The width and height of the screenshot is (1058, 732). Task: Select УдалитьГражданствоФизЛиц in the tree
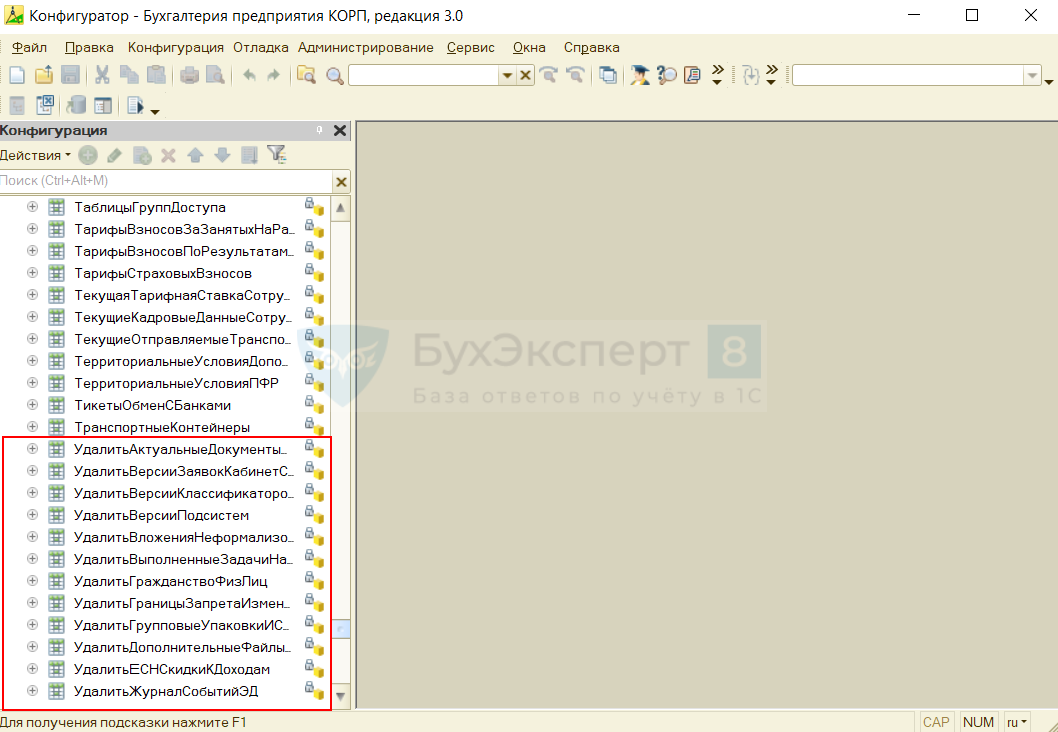(x=170, y=581)
